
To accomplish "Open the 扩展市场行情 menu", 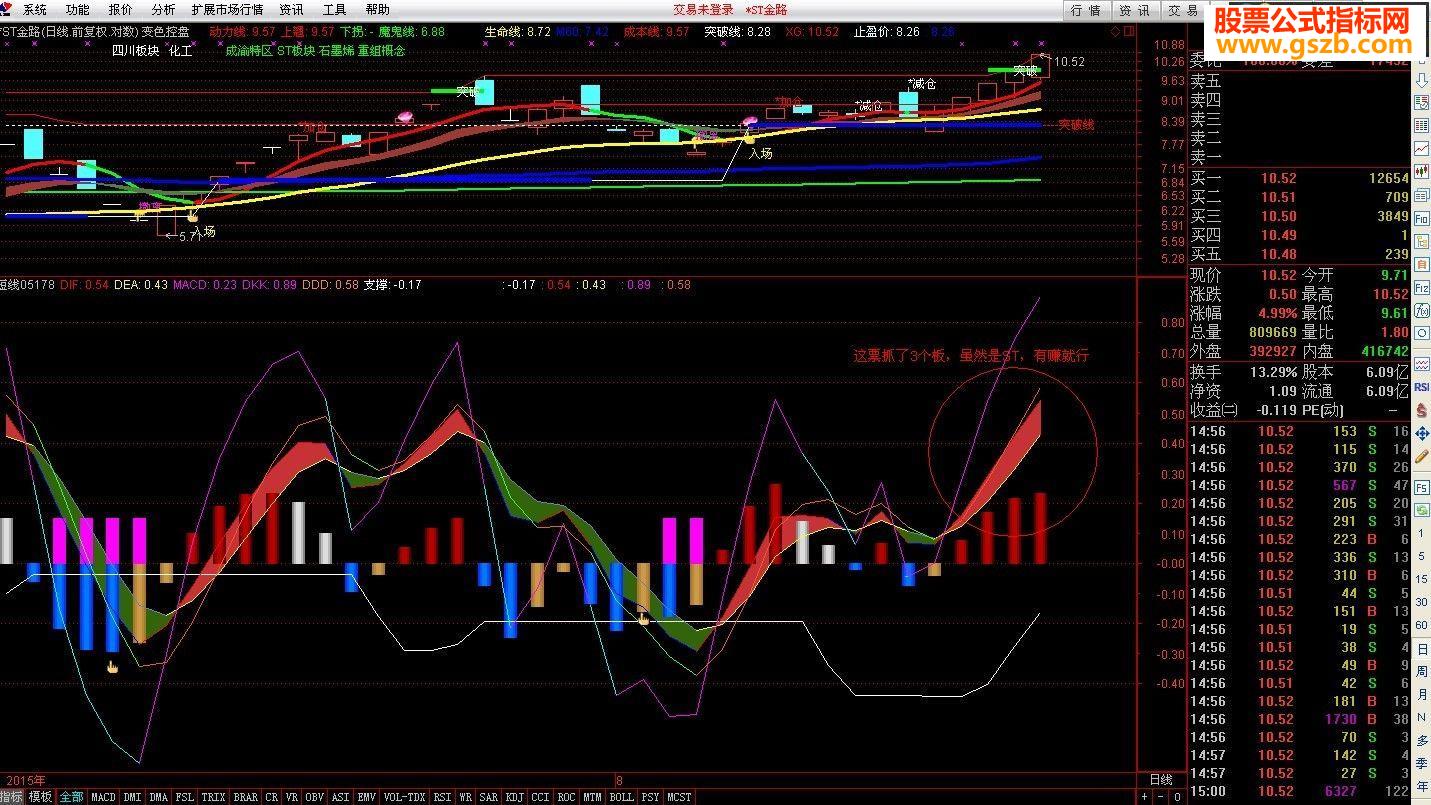I will (227, 9).
